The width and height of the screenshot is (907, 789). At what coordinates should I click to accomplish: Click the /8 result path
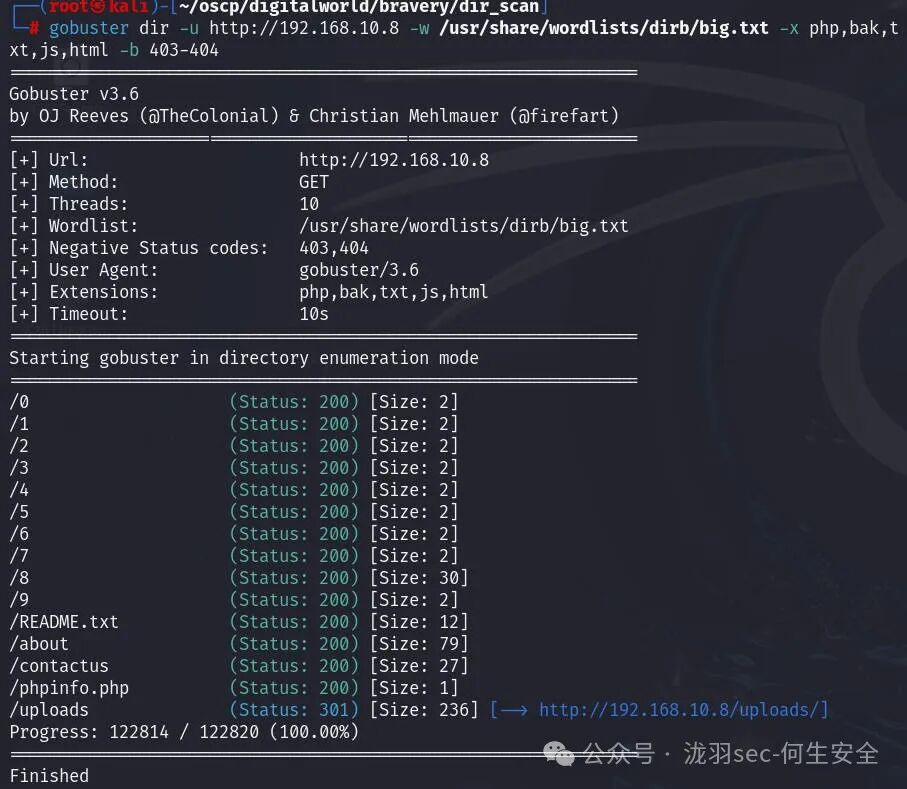point(19,578)
